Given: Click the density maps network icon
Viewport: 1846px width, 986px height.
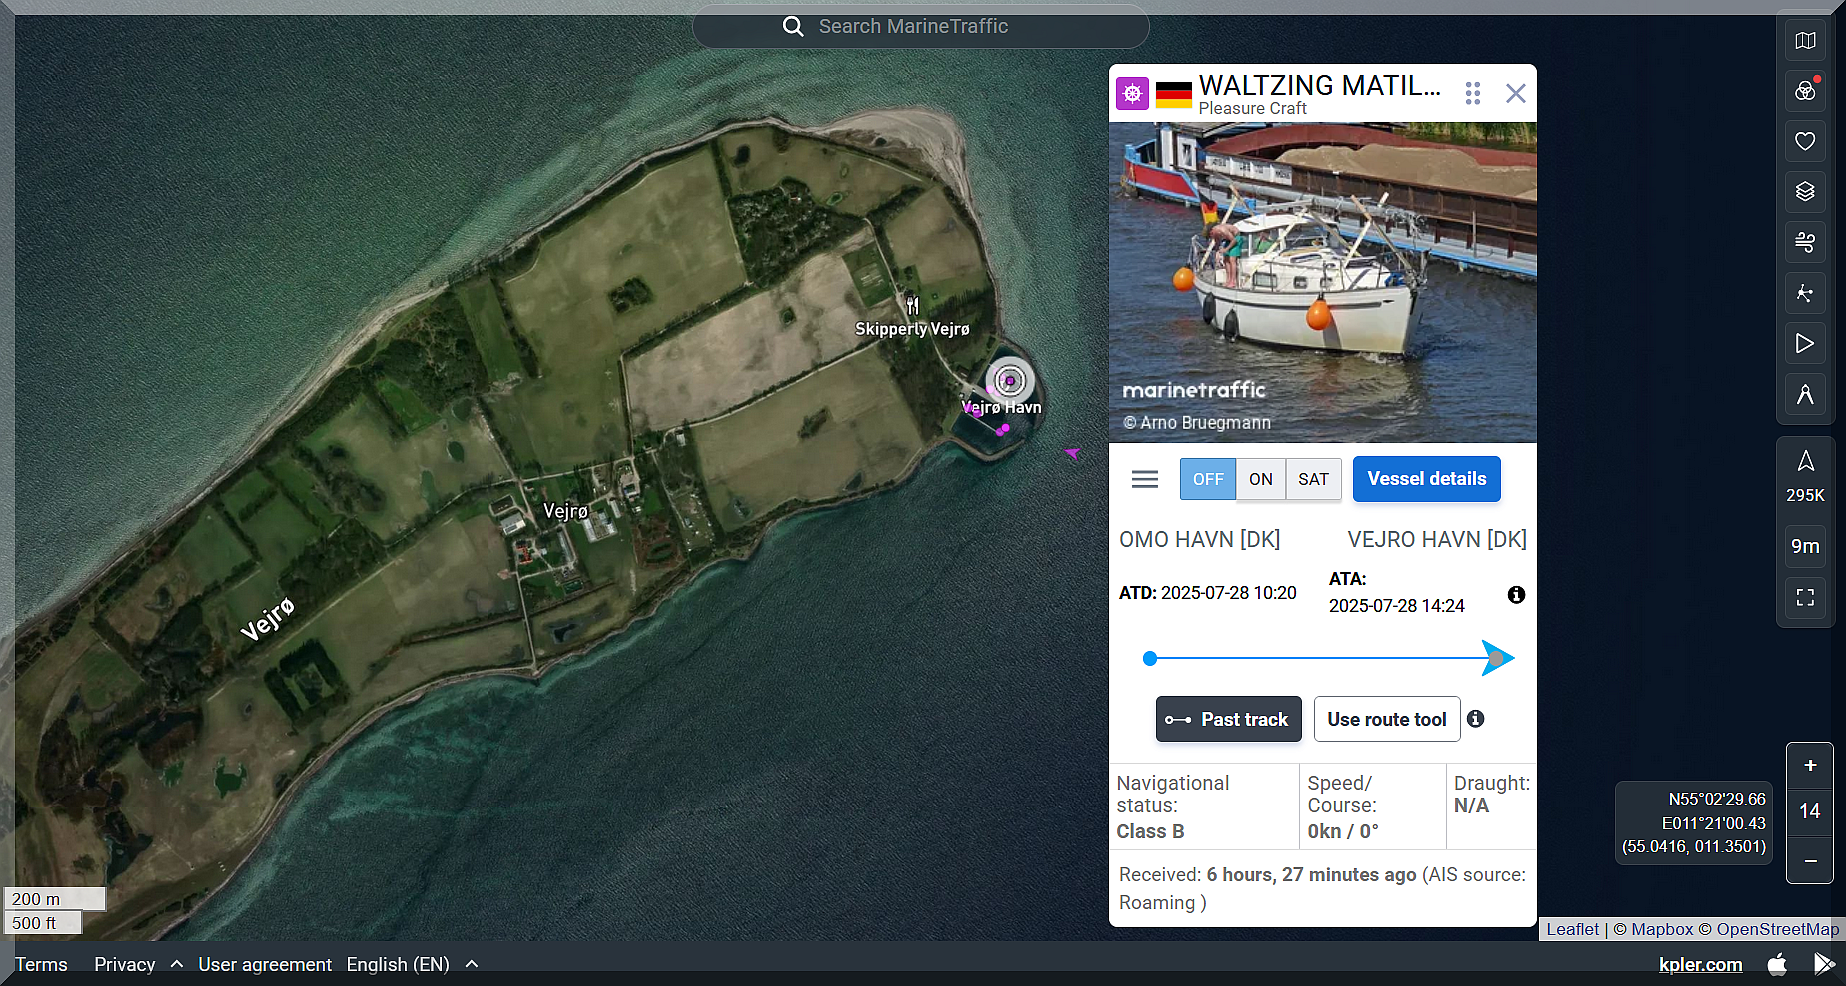Looking at the screenshot, I should (1805, 293).
